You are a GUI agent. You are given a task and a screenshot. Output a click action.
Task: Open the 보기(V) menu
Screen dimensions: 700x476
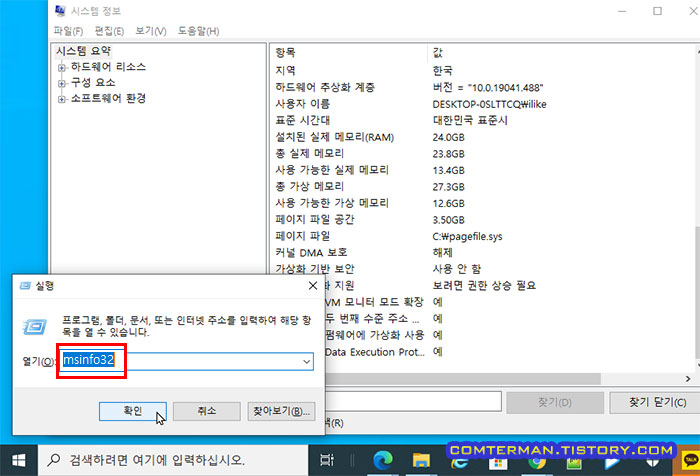(x=151, y=31)
